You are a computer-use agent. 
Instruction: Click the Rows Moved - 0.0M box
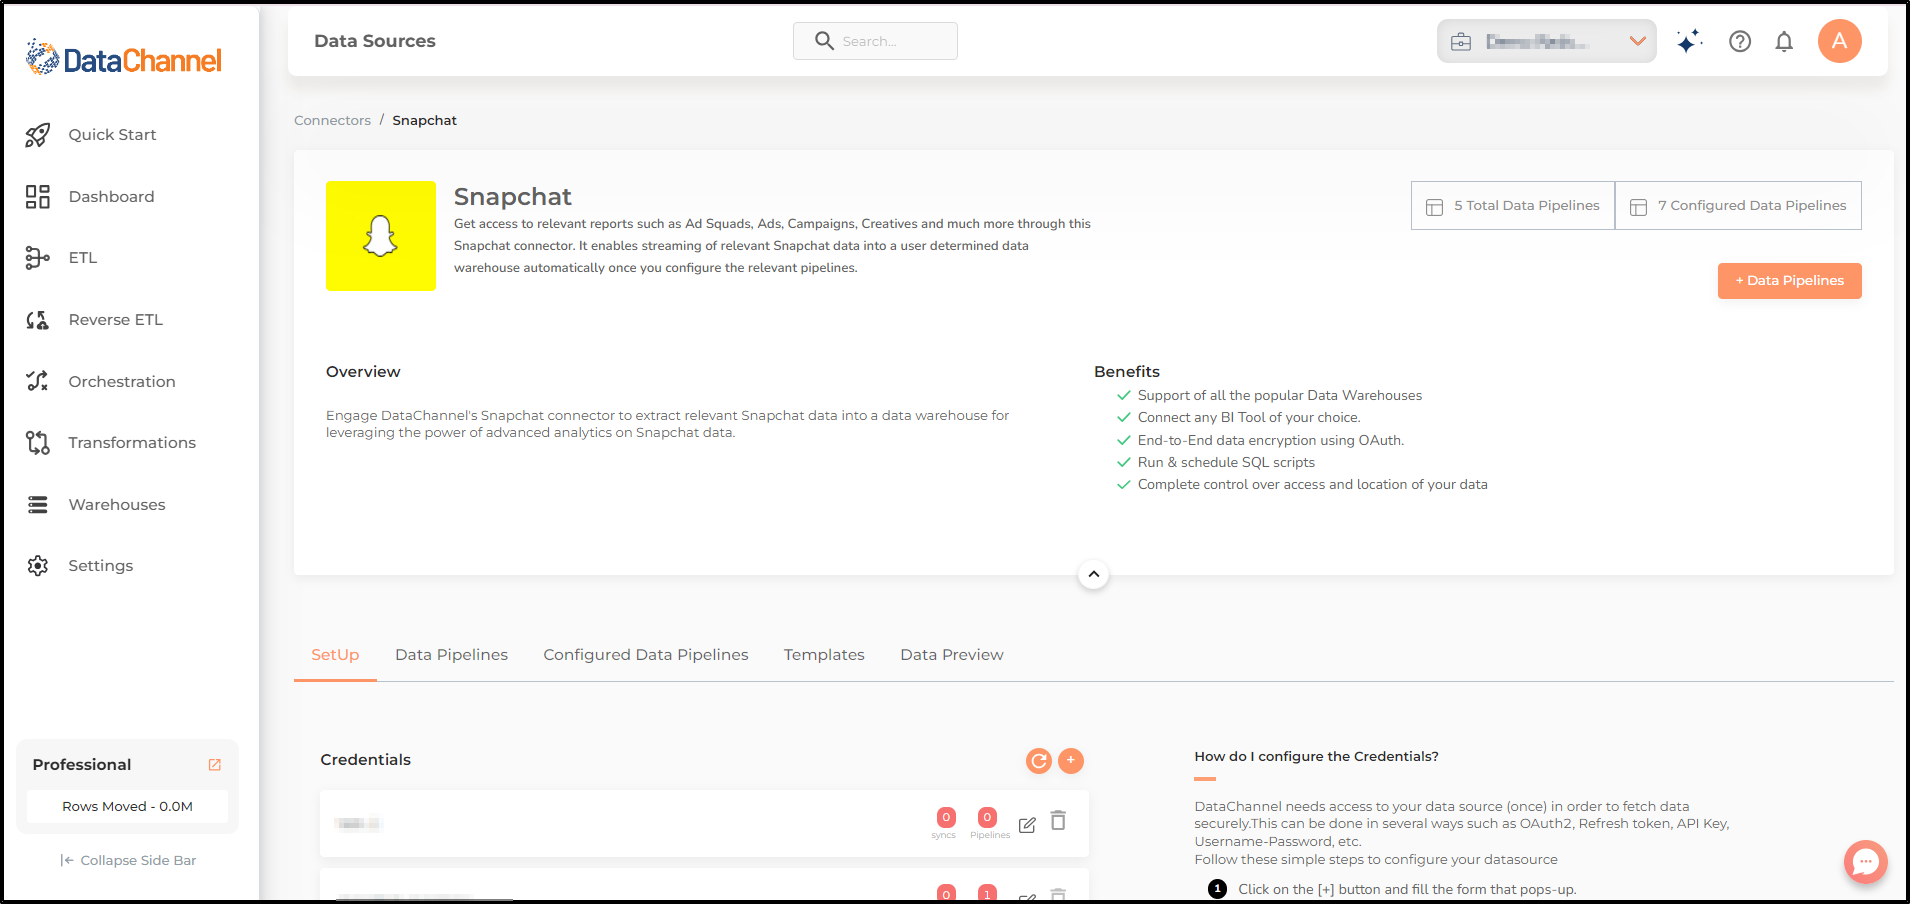pos(127,807)
